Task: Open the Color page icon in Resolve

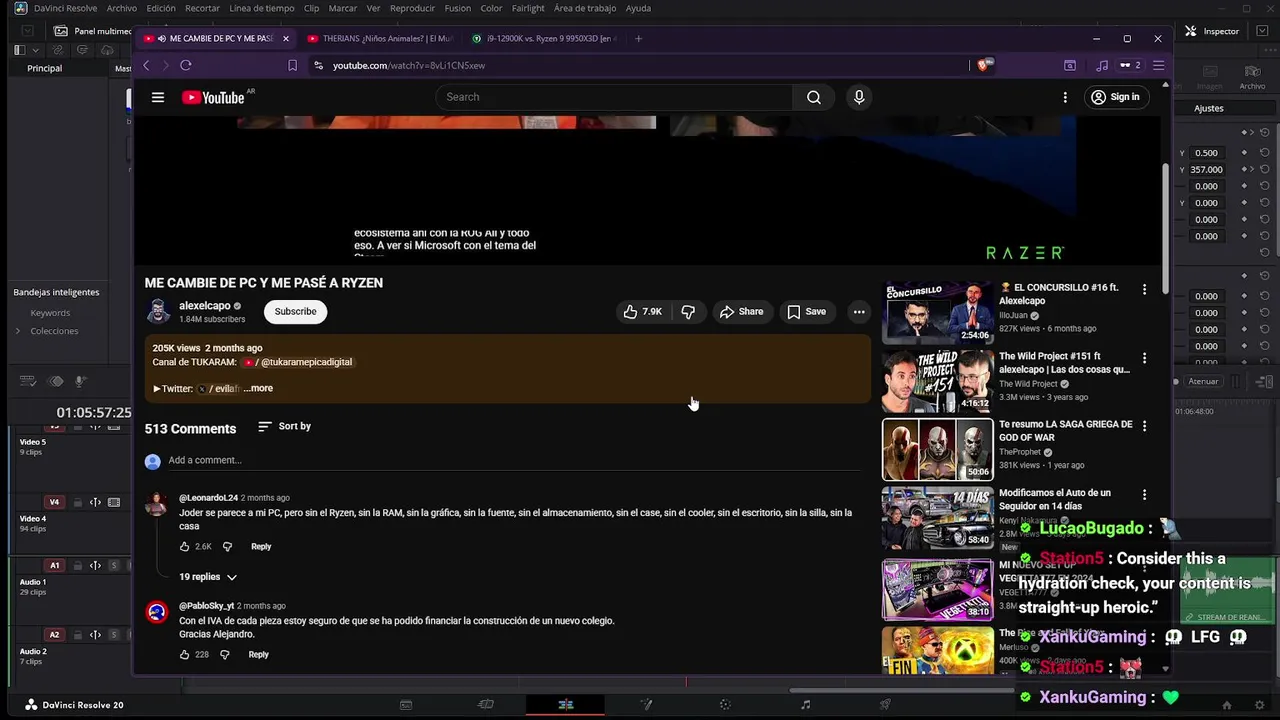Action: pyautogui.click(x=725, y=705)
